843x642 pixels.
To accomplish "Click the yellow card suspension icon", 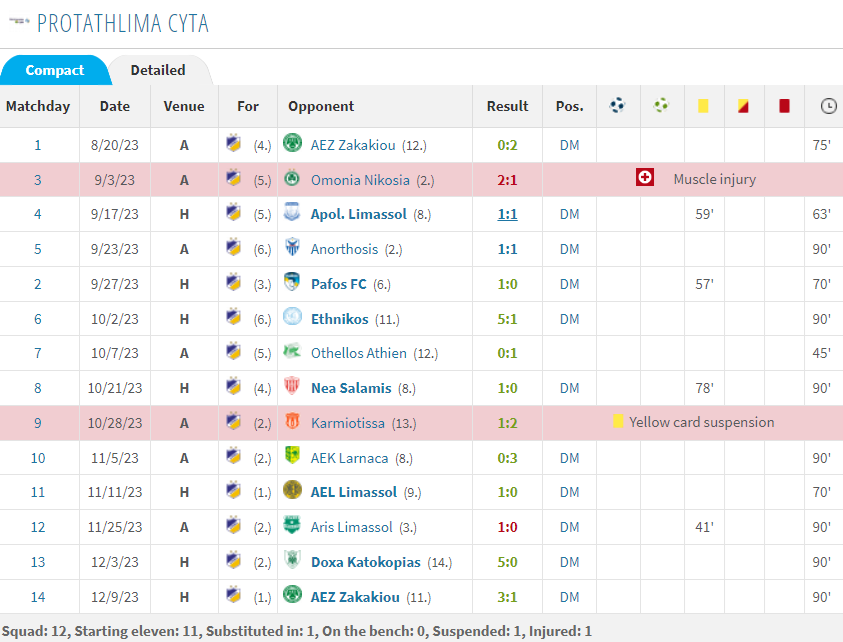I will [x=618, y=422].
